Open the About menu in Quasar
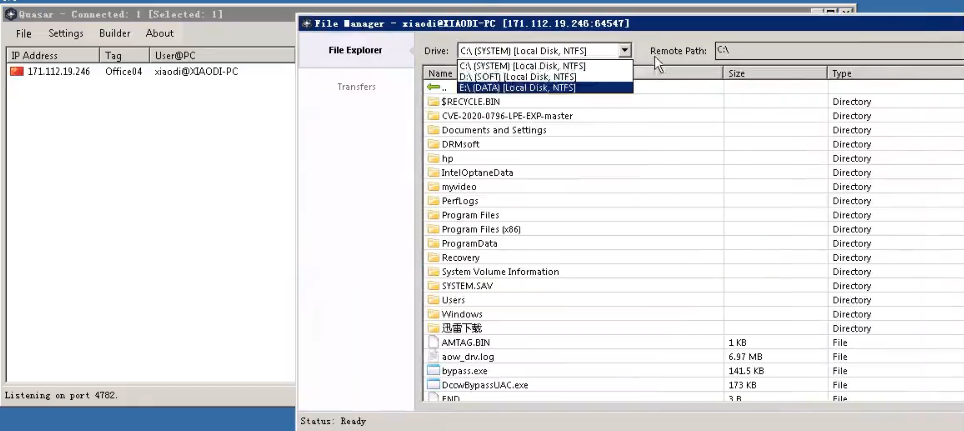 click(x=159, y=33)
